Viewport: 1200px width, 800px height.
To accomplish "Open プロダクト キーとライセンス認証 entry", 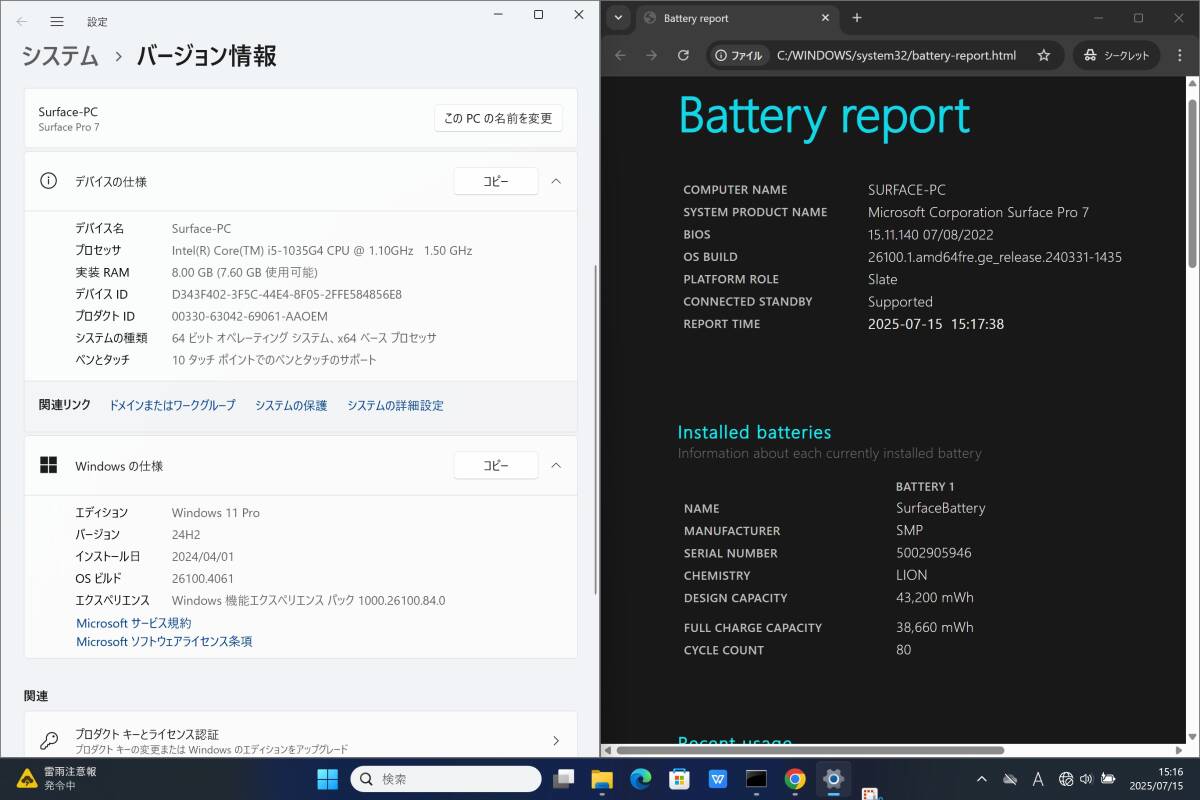I will point(300,741).
